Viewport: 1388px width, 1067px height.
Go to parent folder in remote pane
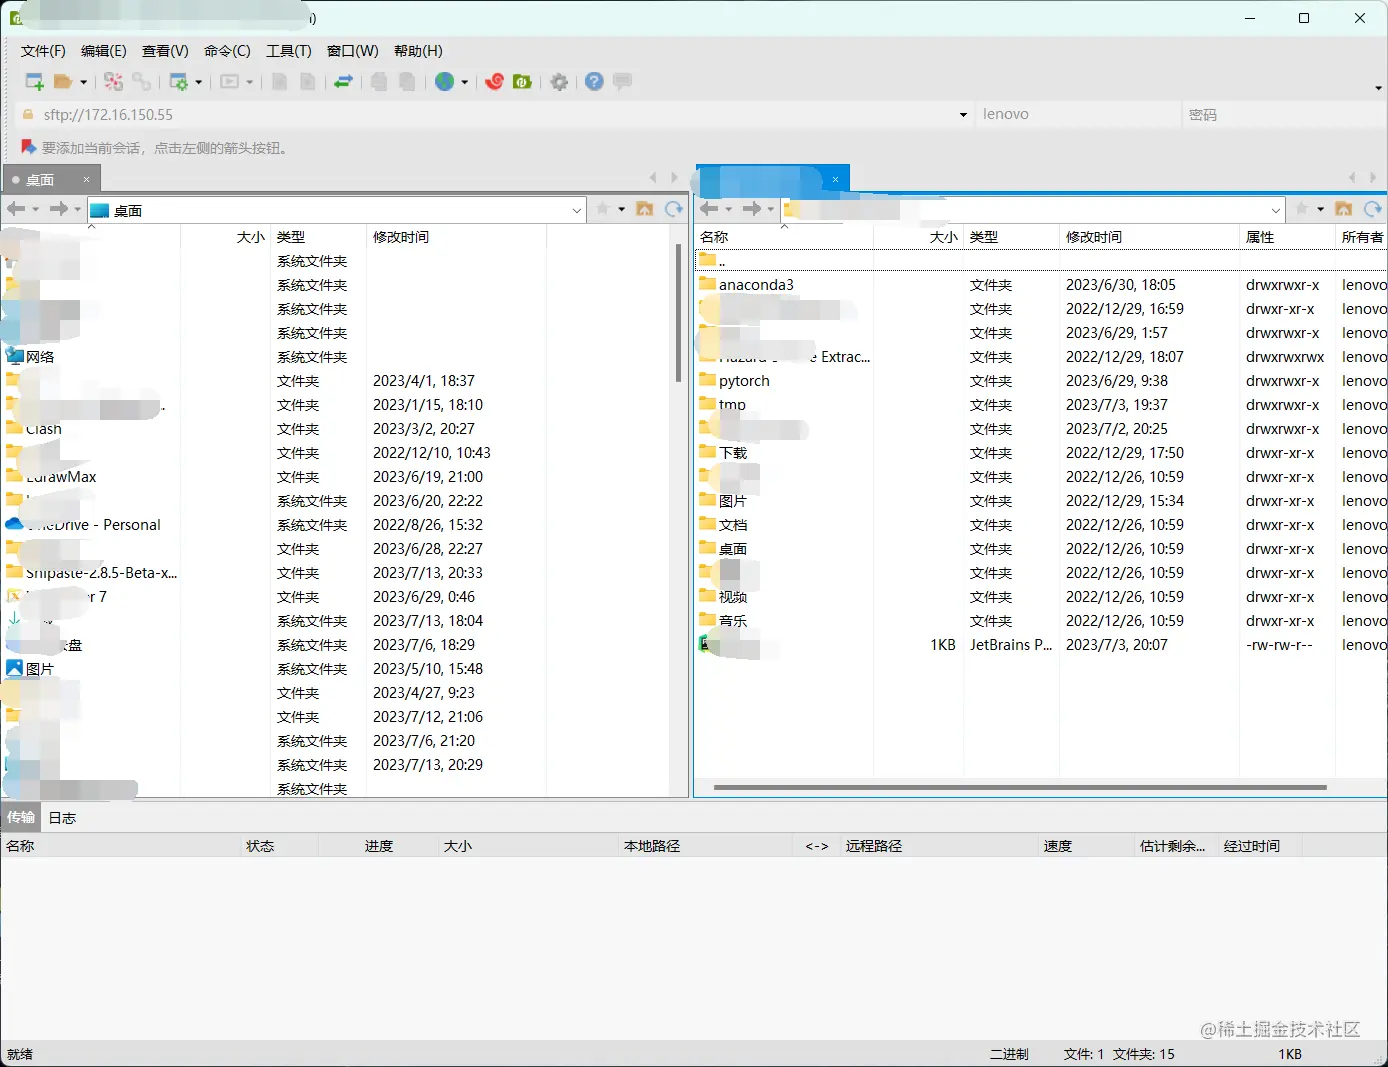pyautogui.click(x=1344, y=209)
